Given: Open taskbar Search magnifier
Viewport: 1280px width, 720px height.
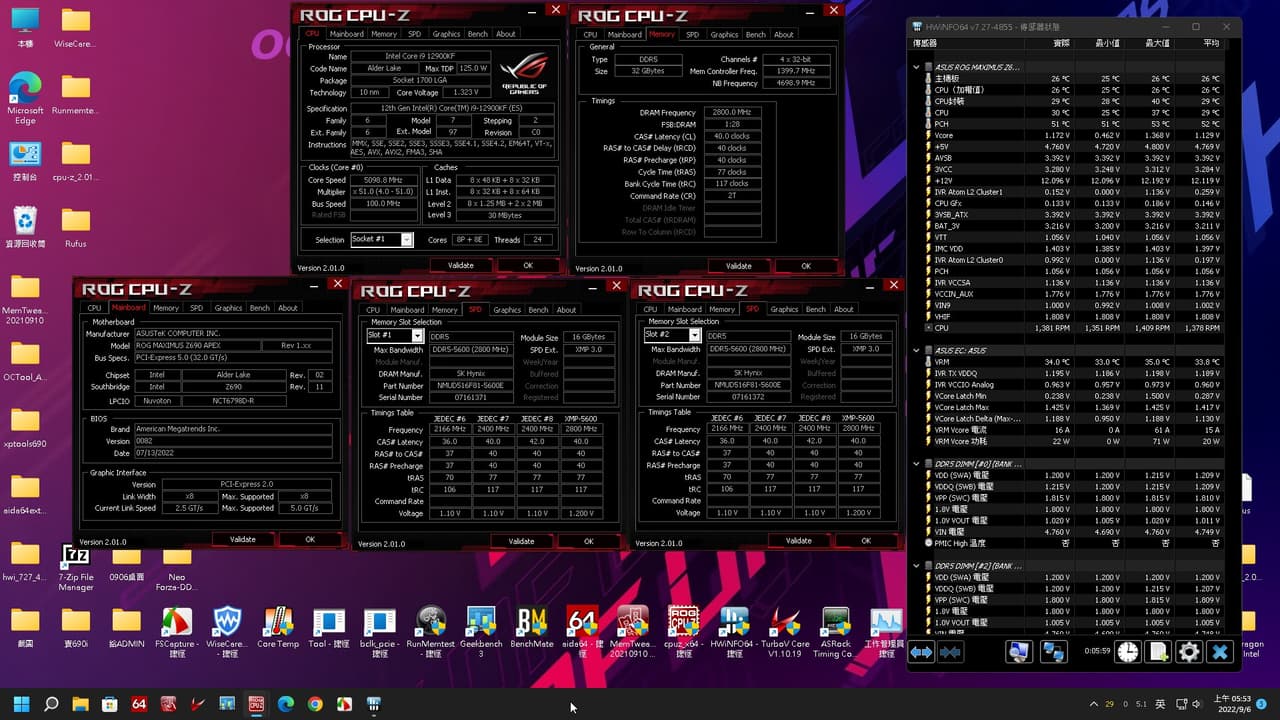Looking at the screenshot, I should click(51, 704).
